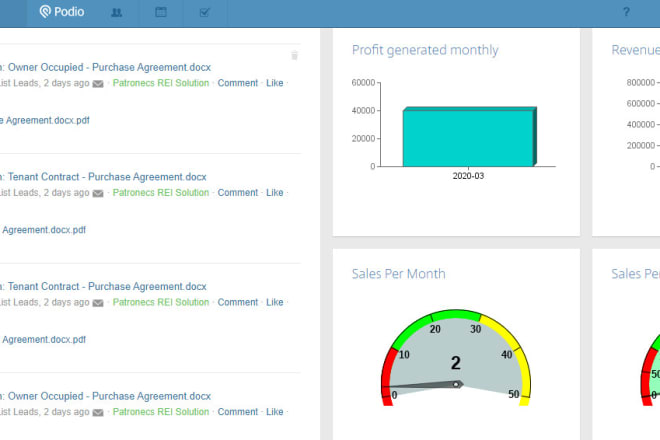
Task: Open the Agreement.docx.pdf attachment under the second Tenant Contract post
Action: click(x=44, y=339)
